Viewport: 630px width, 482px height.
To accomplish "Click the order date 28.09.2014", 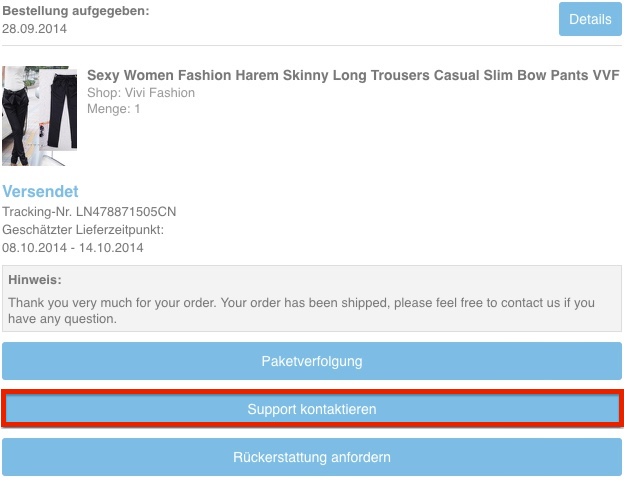I will tap(35, 29).
